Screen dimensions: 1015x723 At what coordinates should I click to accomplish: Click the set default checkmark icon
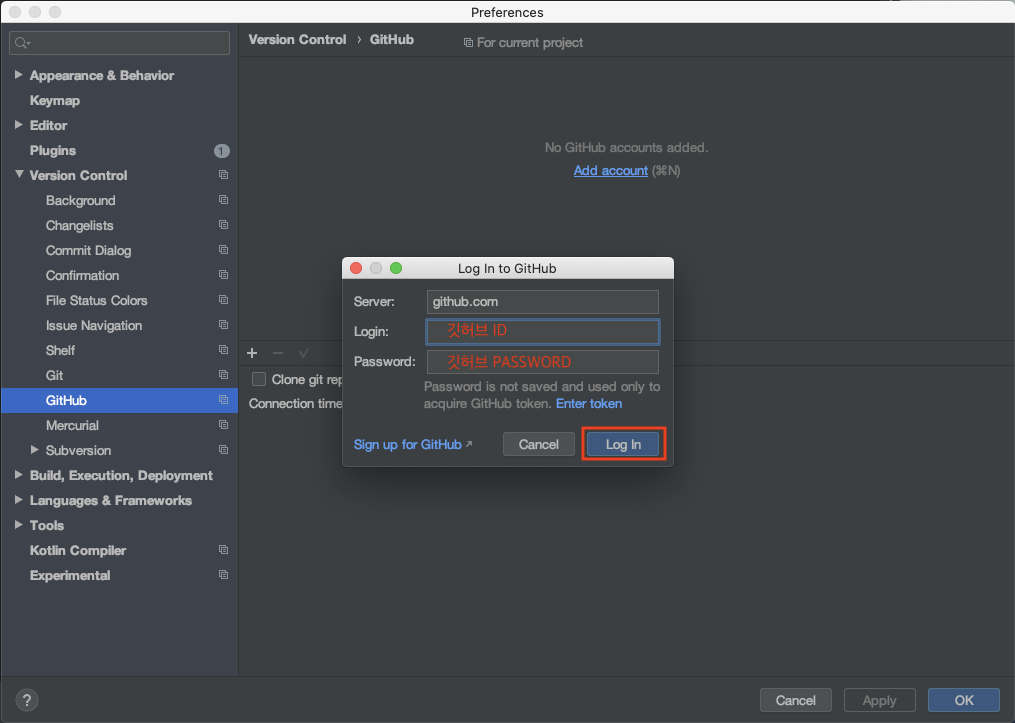click(304, 353)
